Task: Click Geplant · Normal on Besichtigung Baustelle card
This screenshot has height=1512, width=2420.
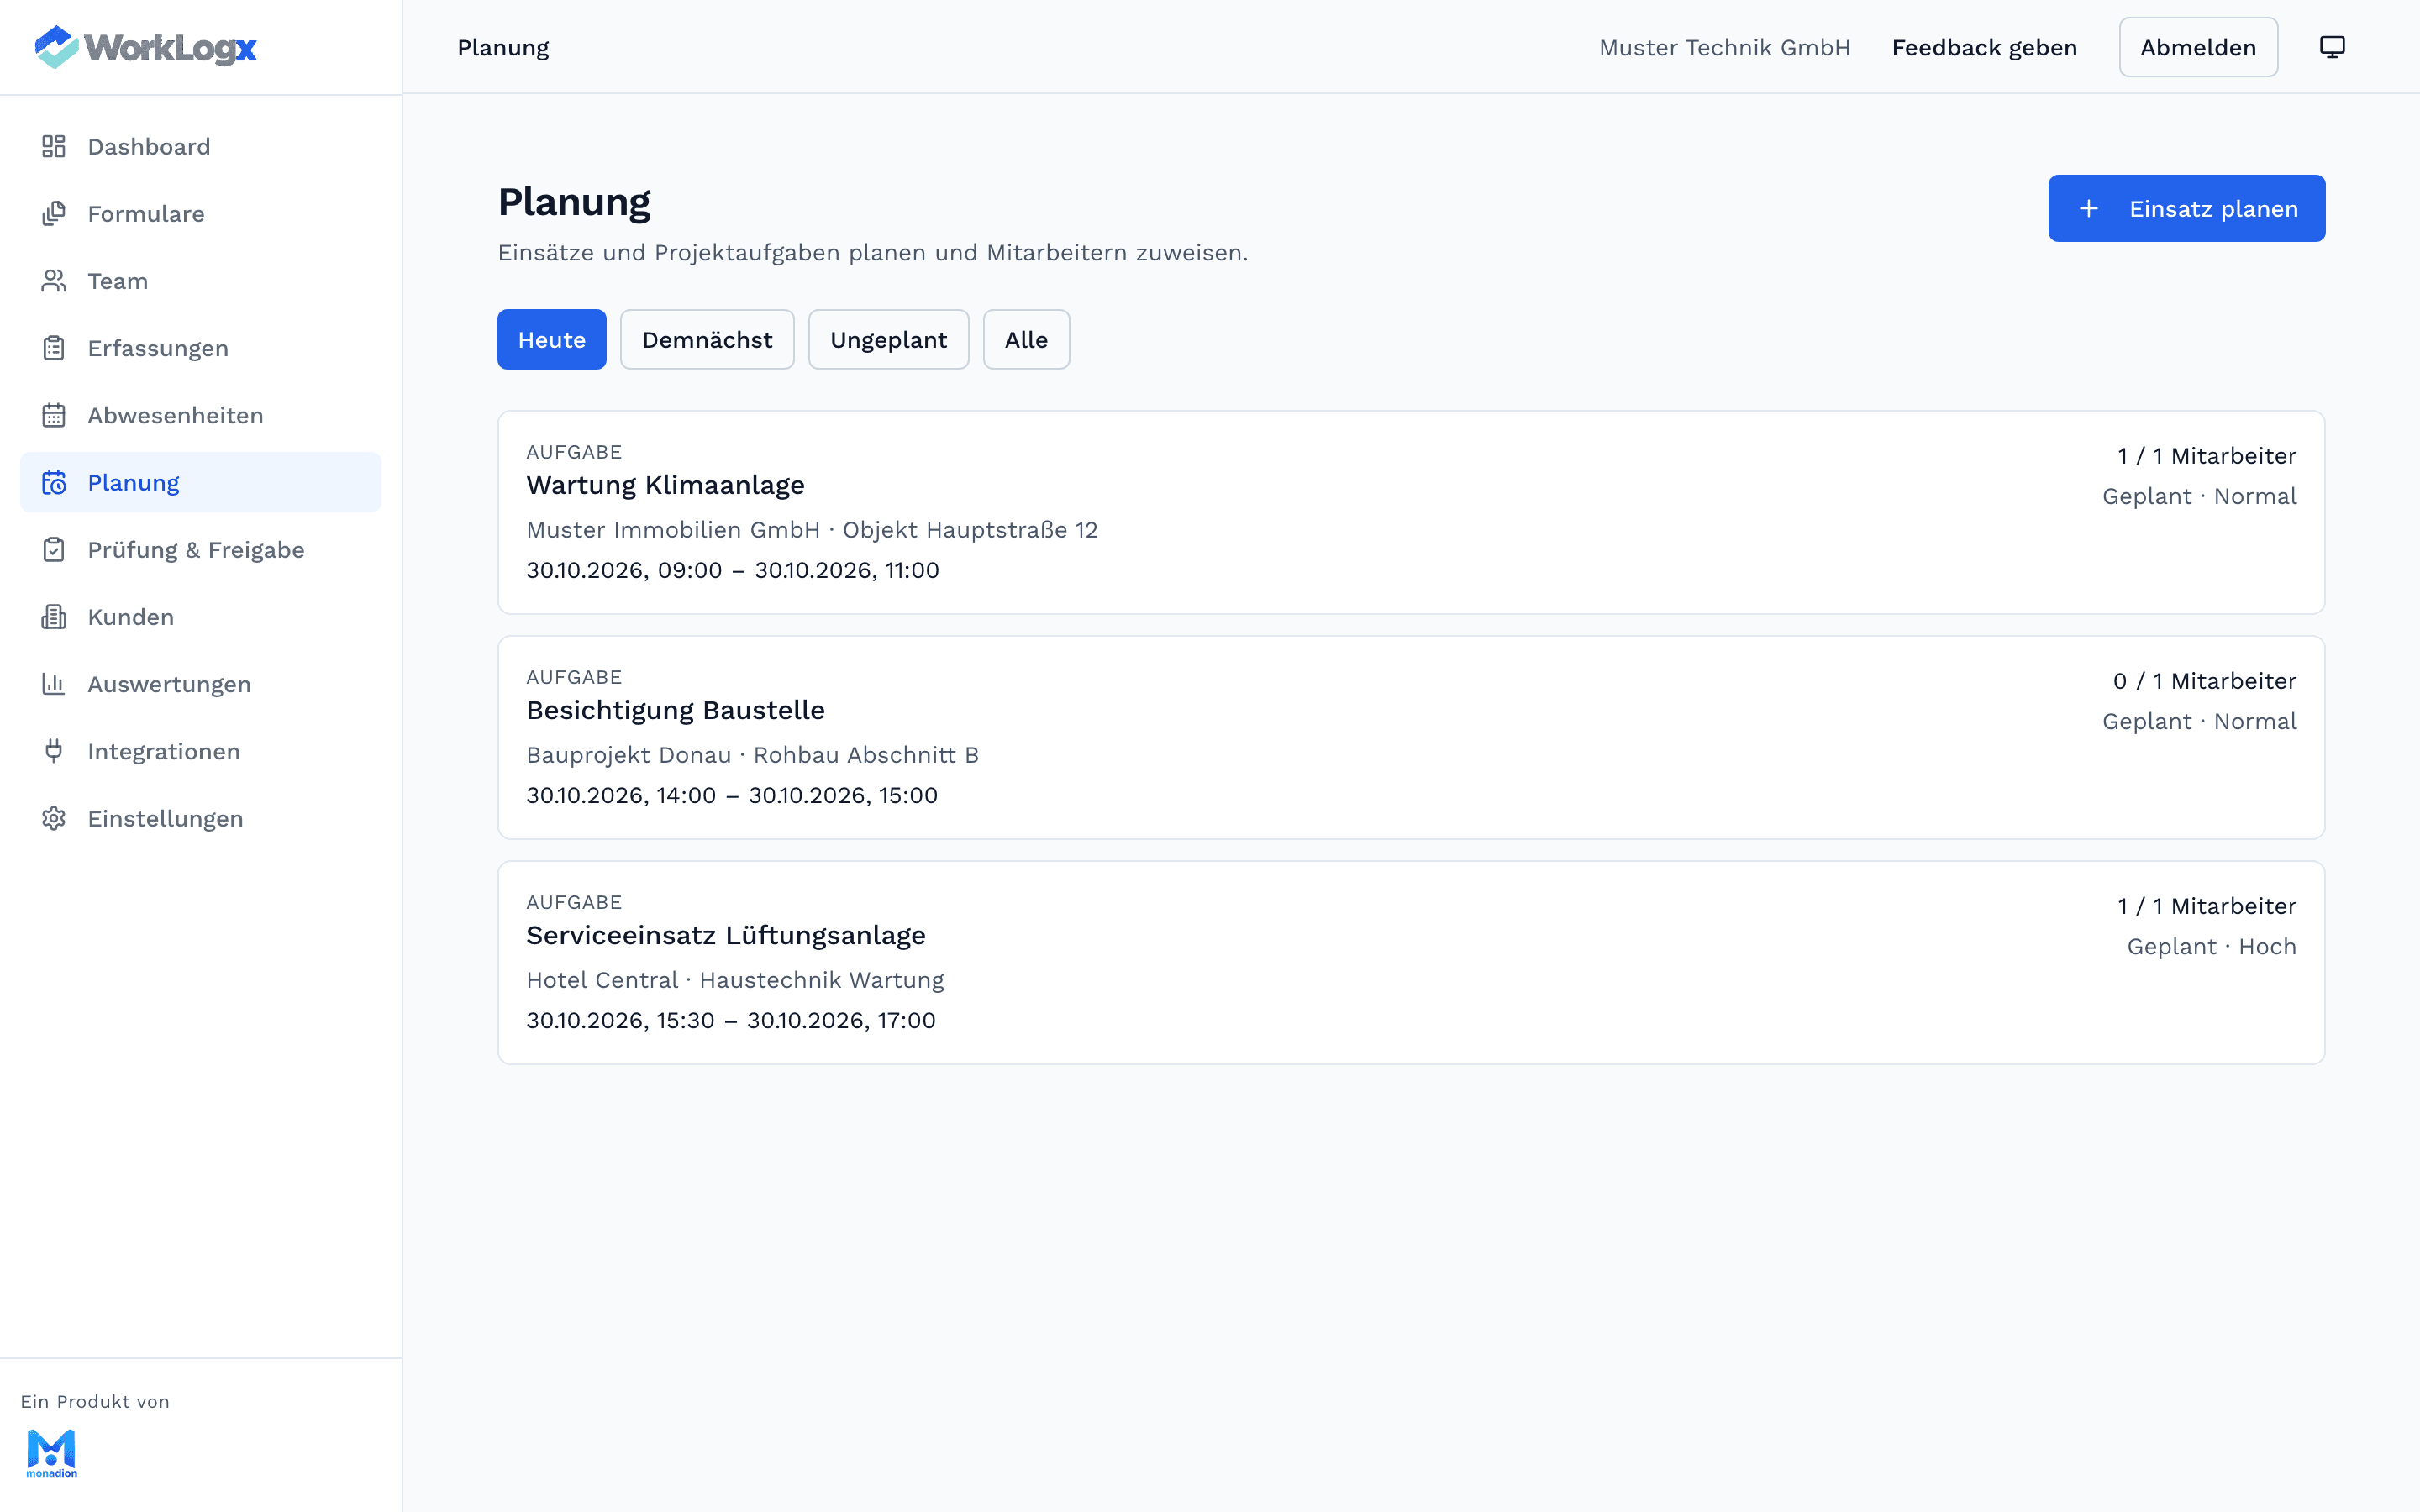Action: [x=2199, y=721]
